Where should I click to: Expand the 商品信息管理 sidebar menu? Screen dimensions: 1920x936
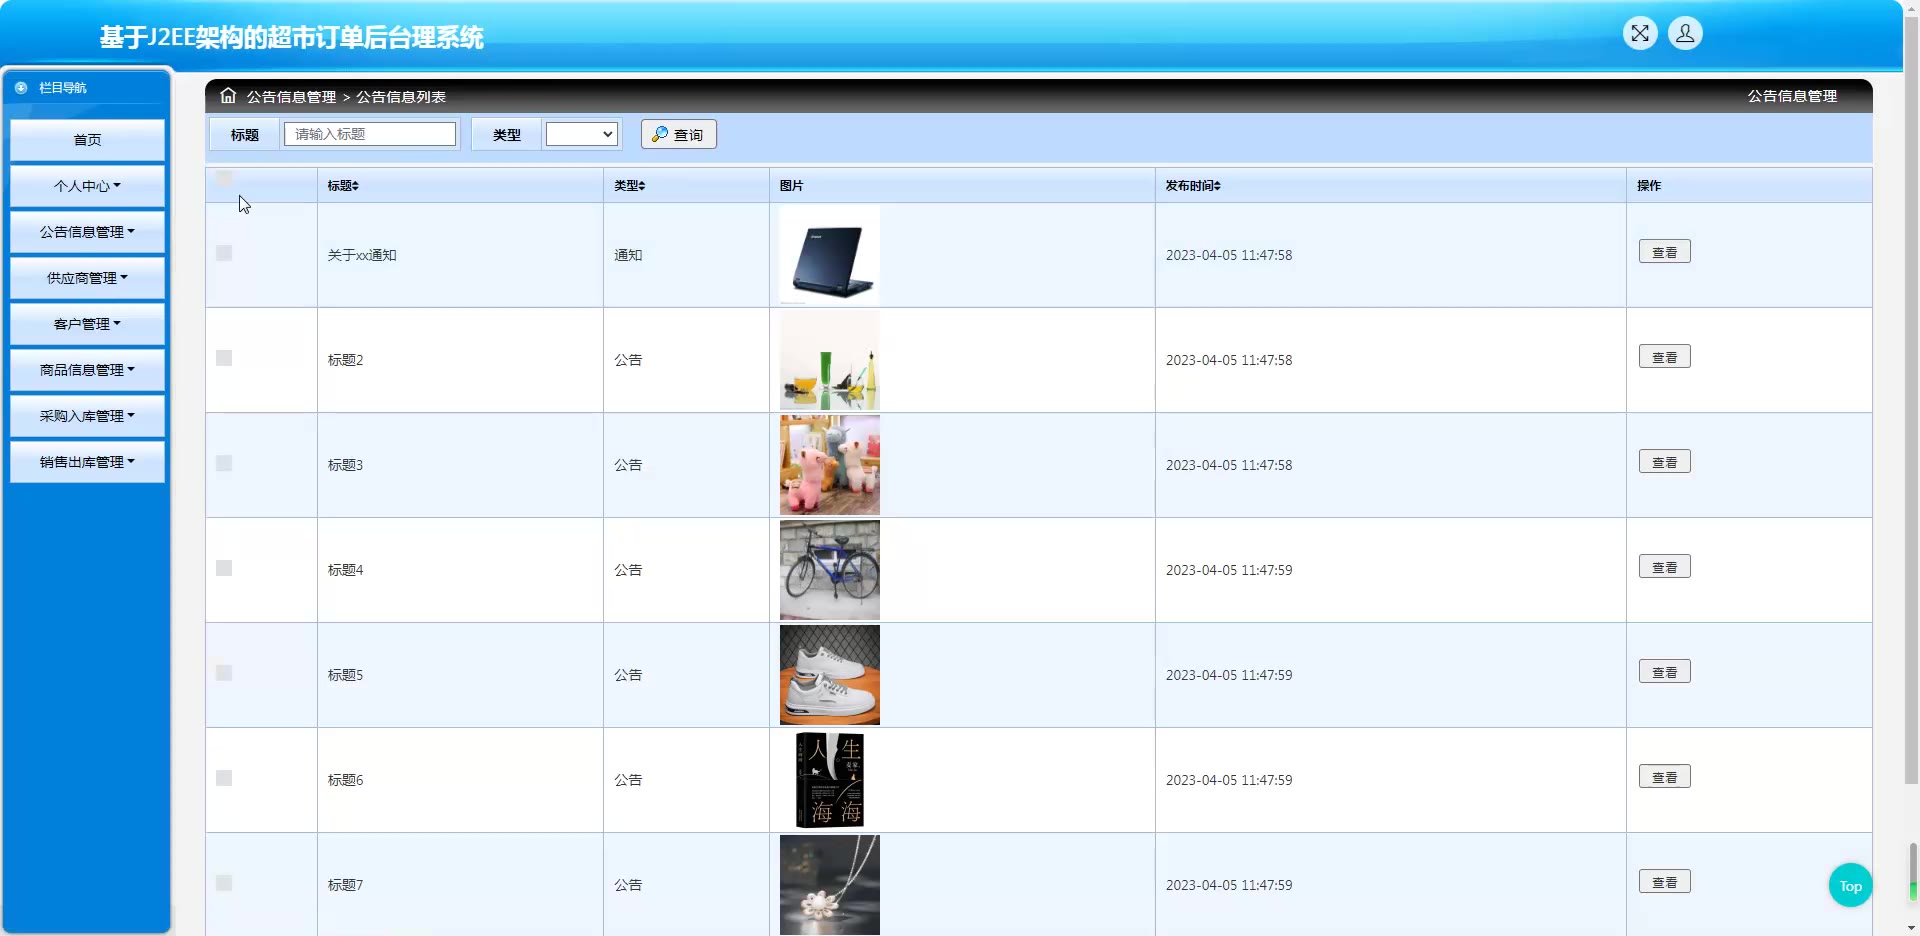(x=87, y=370)
